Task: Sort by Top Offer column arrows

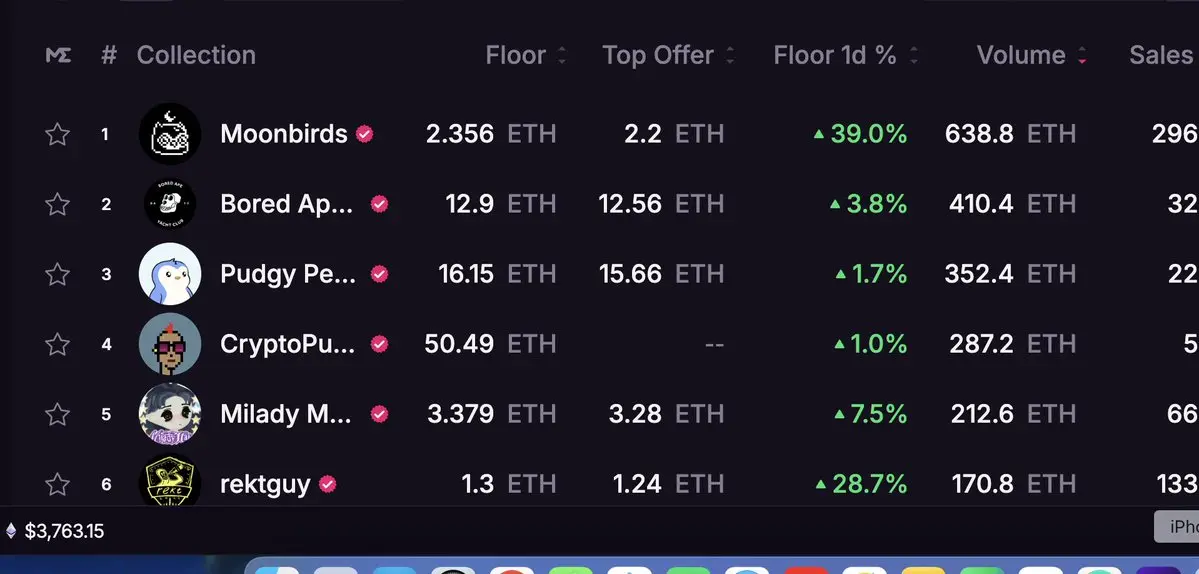Action: tap(730, 55)
